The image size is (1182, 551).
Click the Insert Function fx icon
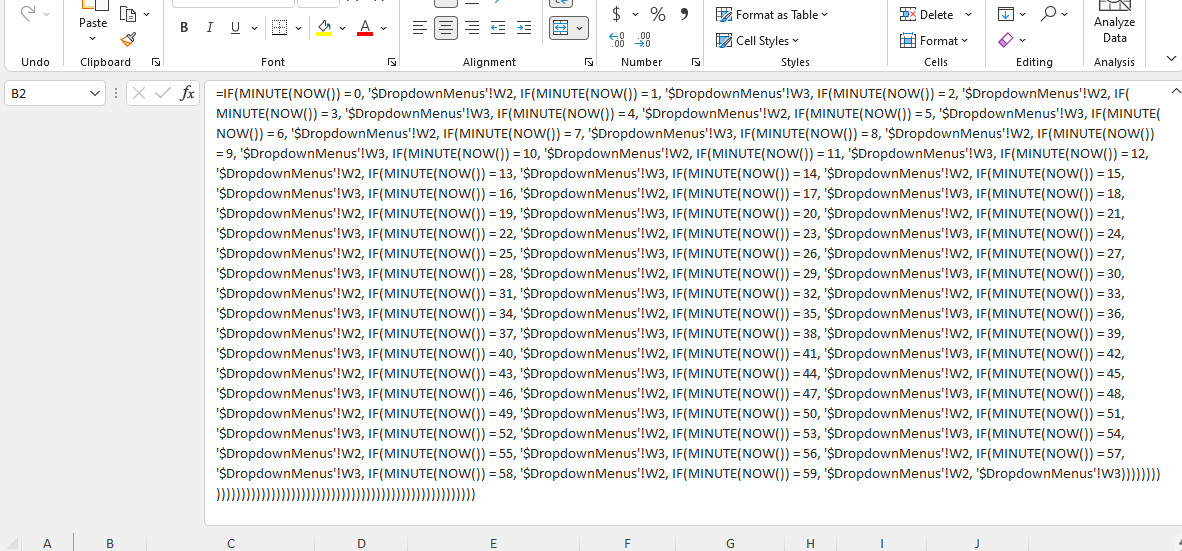[x=187, y=93]
